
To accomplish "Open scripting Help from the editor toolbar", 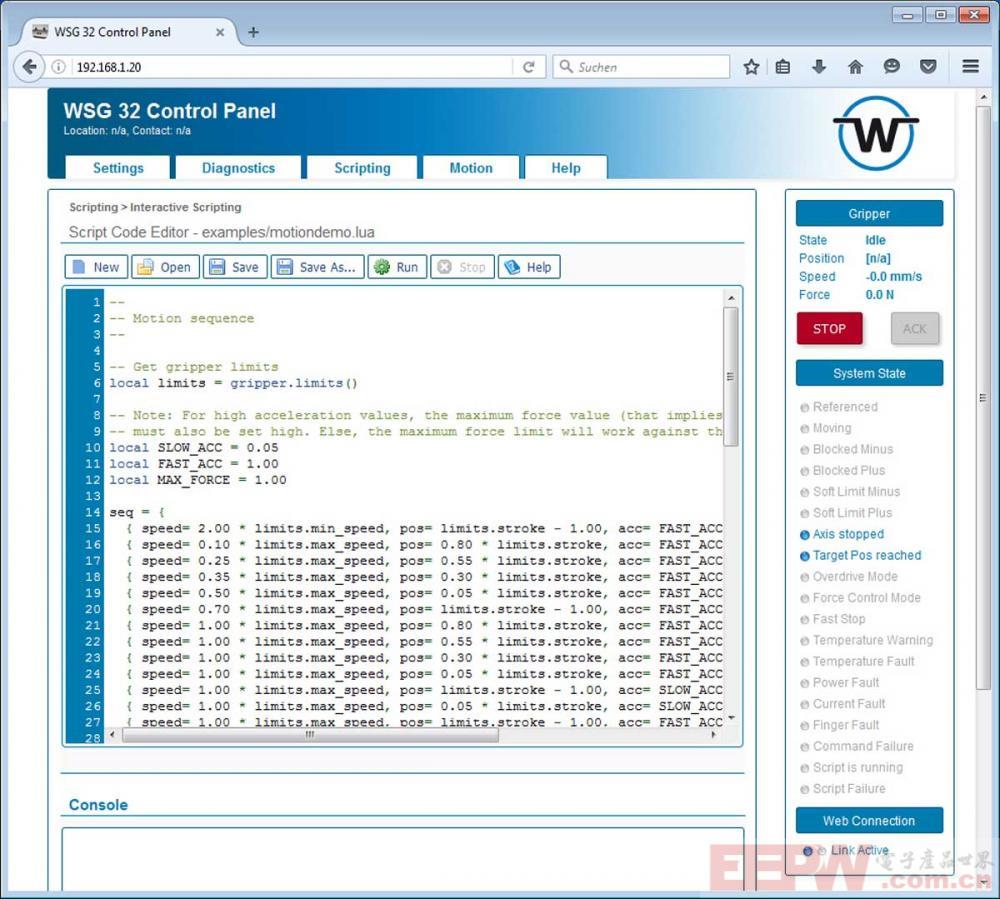I will click(529, 267).
